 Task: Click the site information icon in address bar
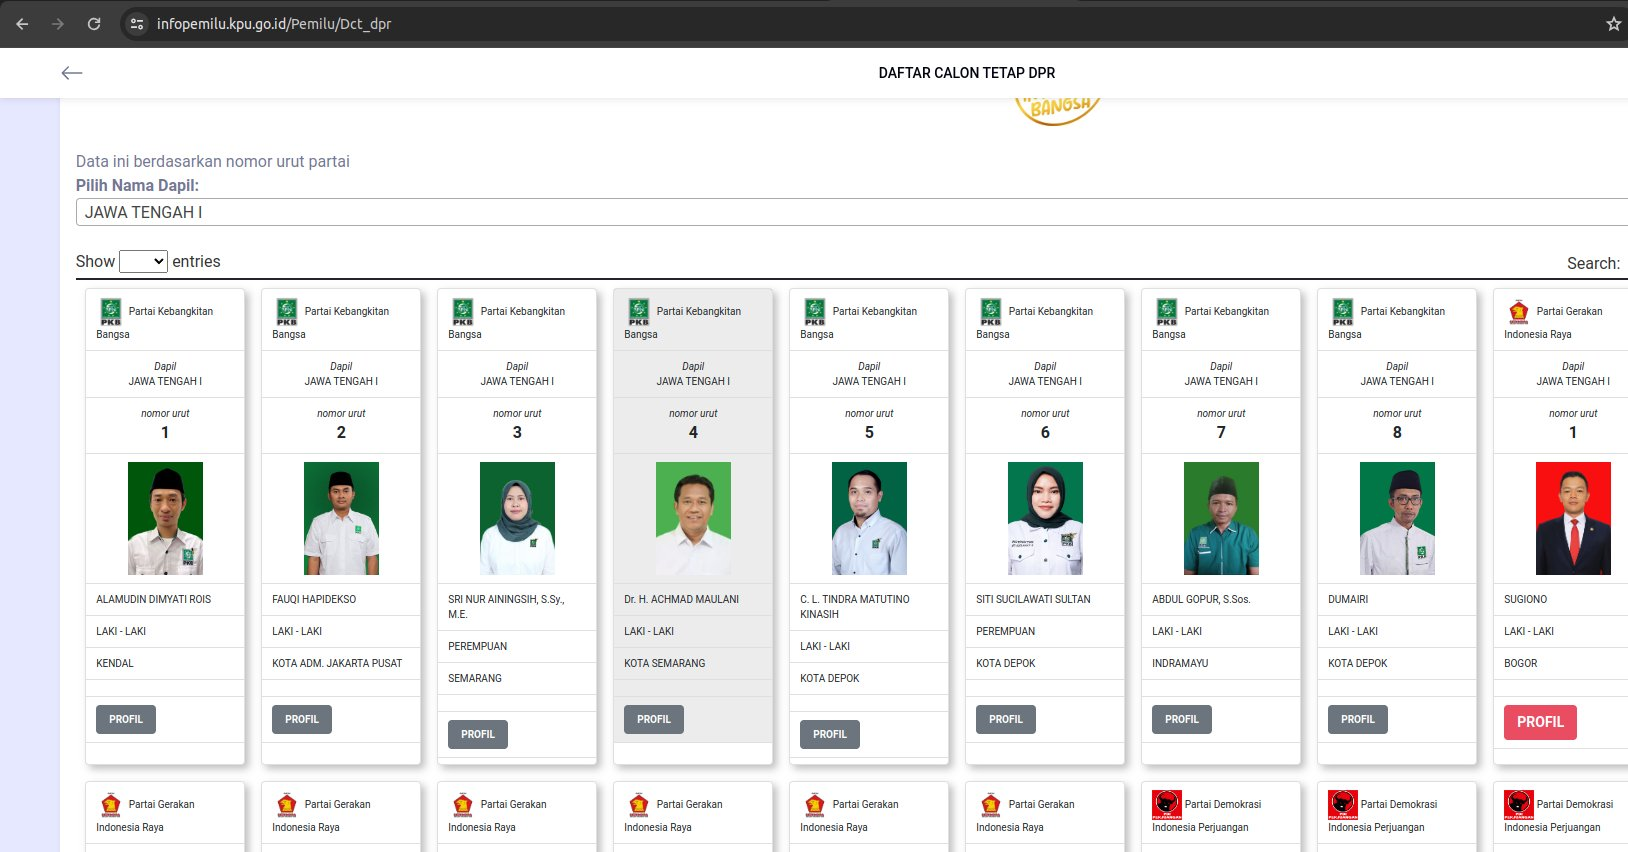pos(138,24)
